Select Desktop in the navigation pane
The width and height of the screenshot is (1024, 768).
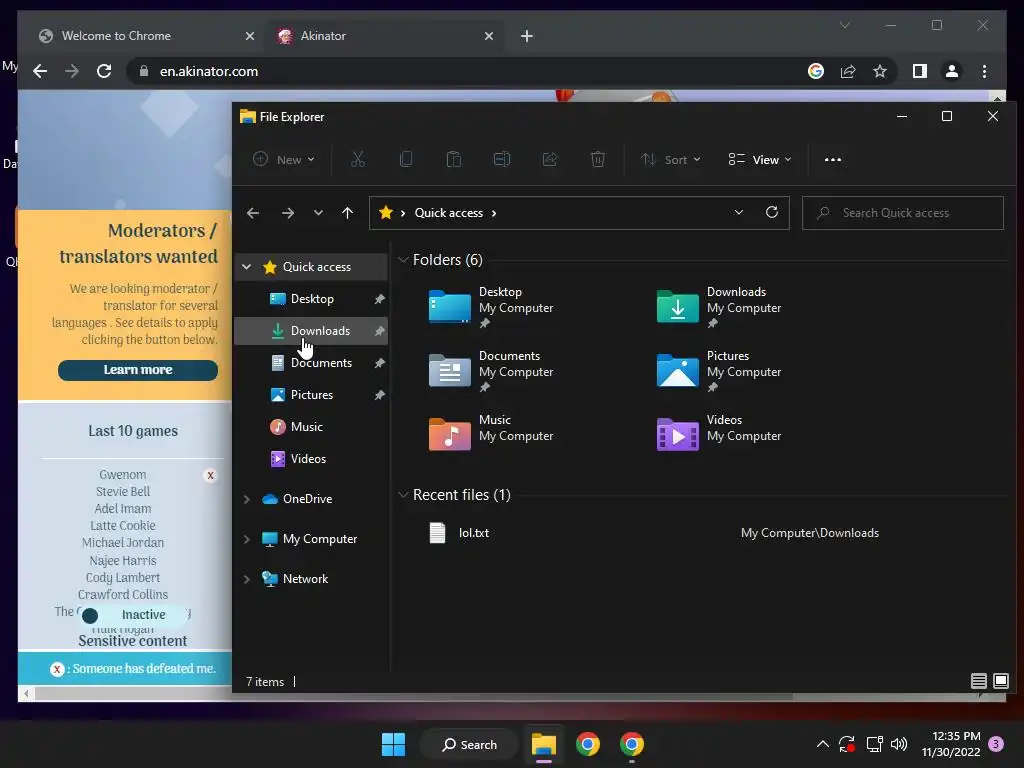coord(312,298)
